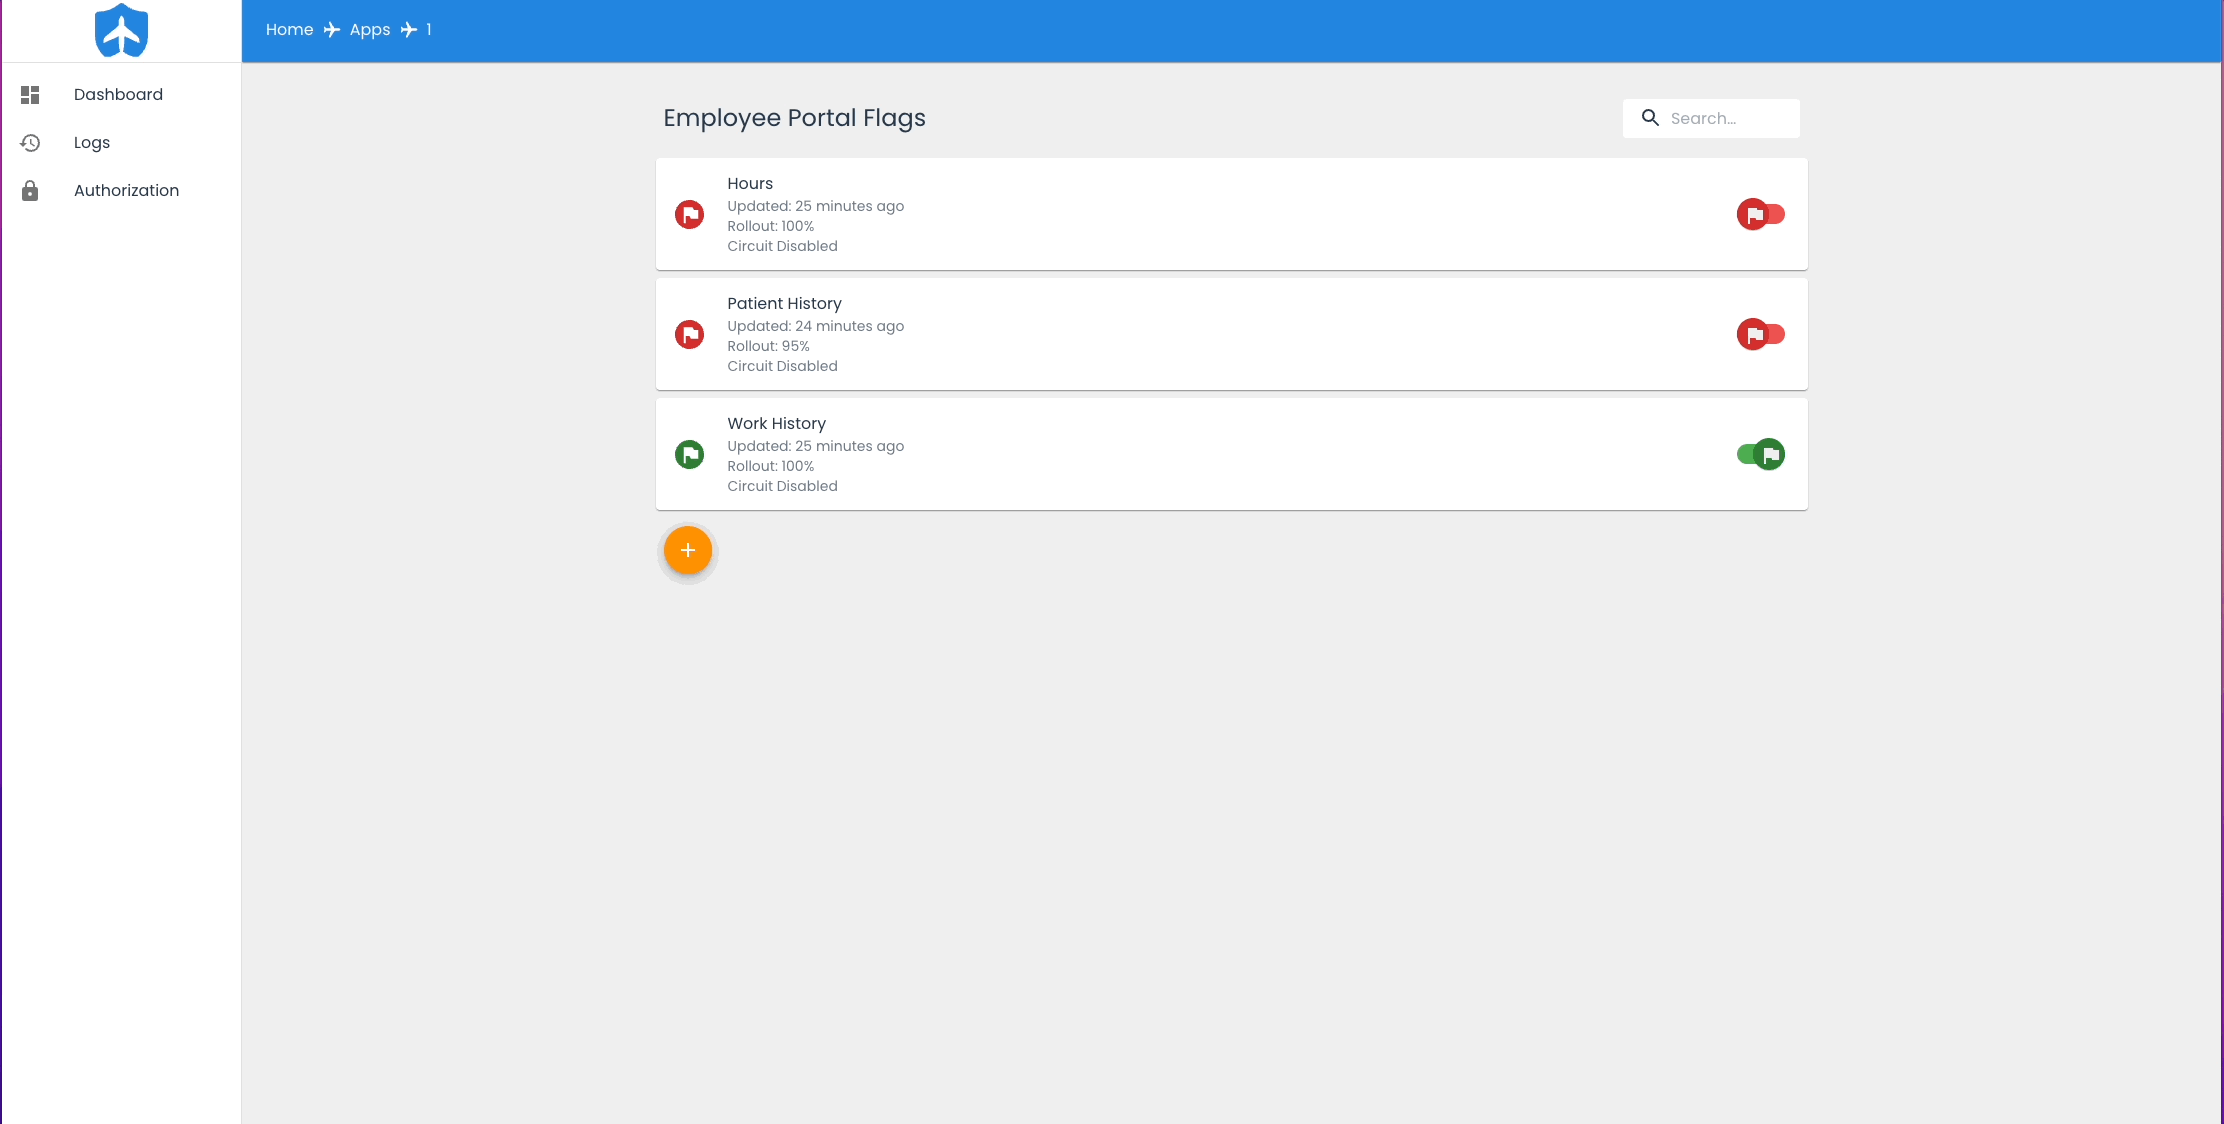Click the Work History flag icon

click(x=691, y=453)
